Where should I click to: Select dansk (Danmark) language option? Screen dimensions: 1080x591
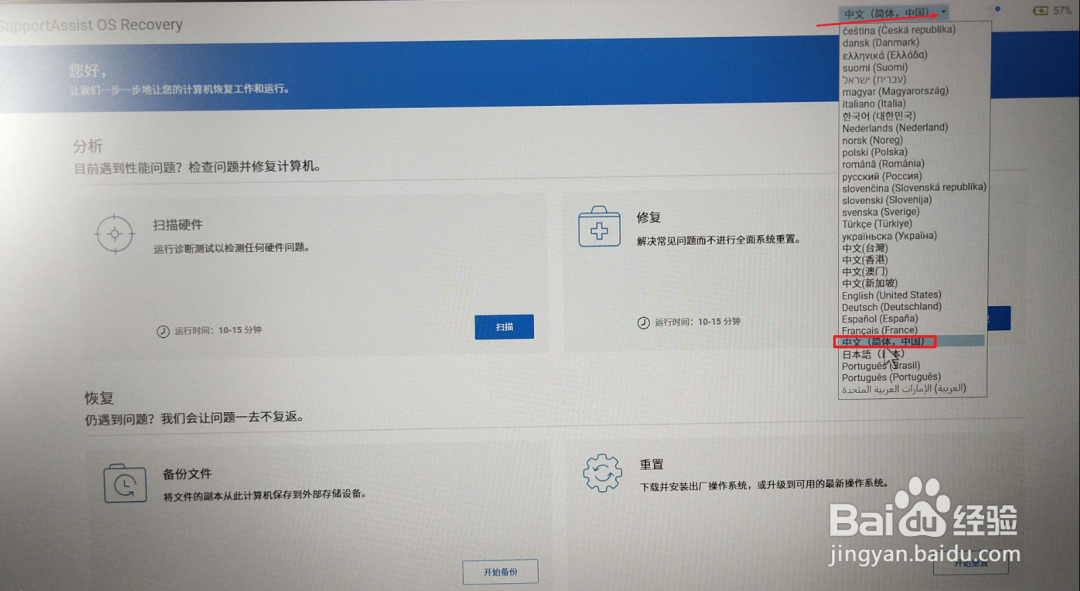click(x=880, y=42)
